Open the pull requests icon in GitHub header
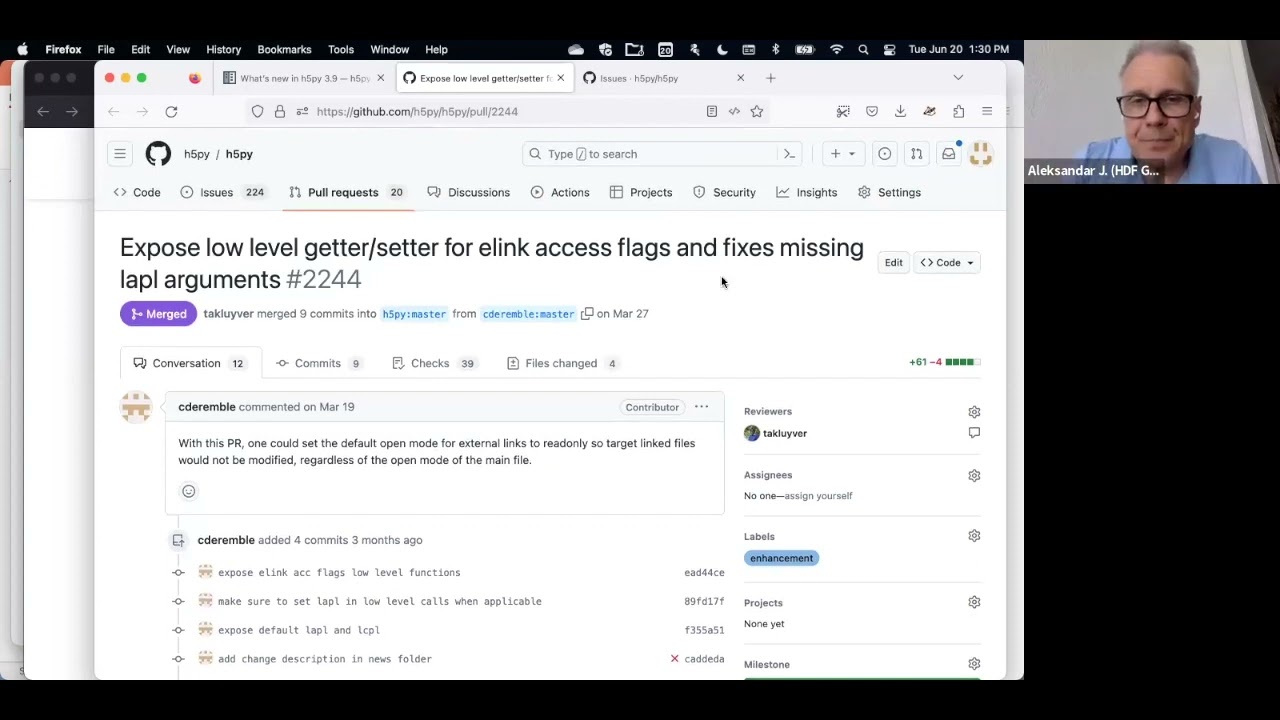1280x720 pixels. click(916, 154)
